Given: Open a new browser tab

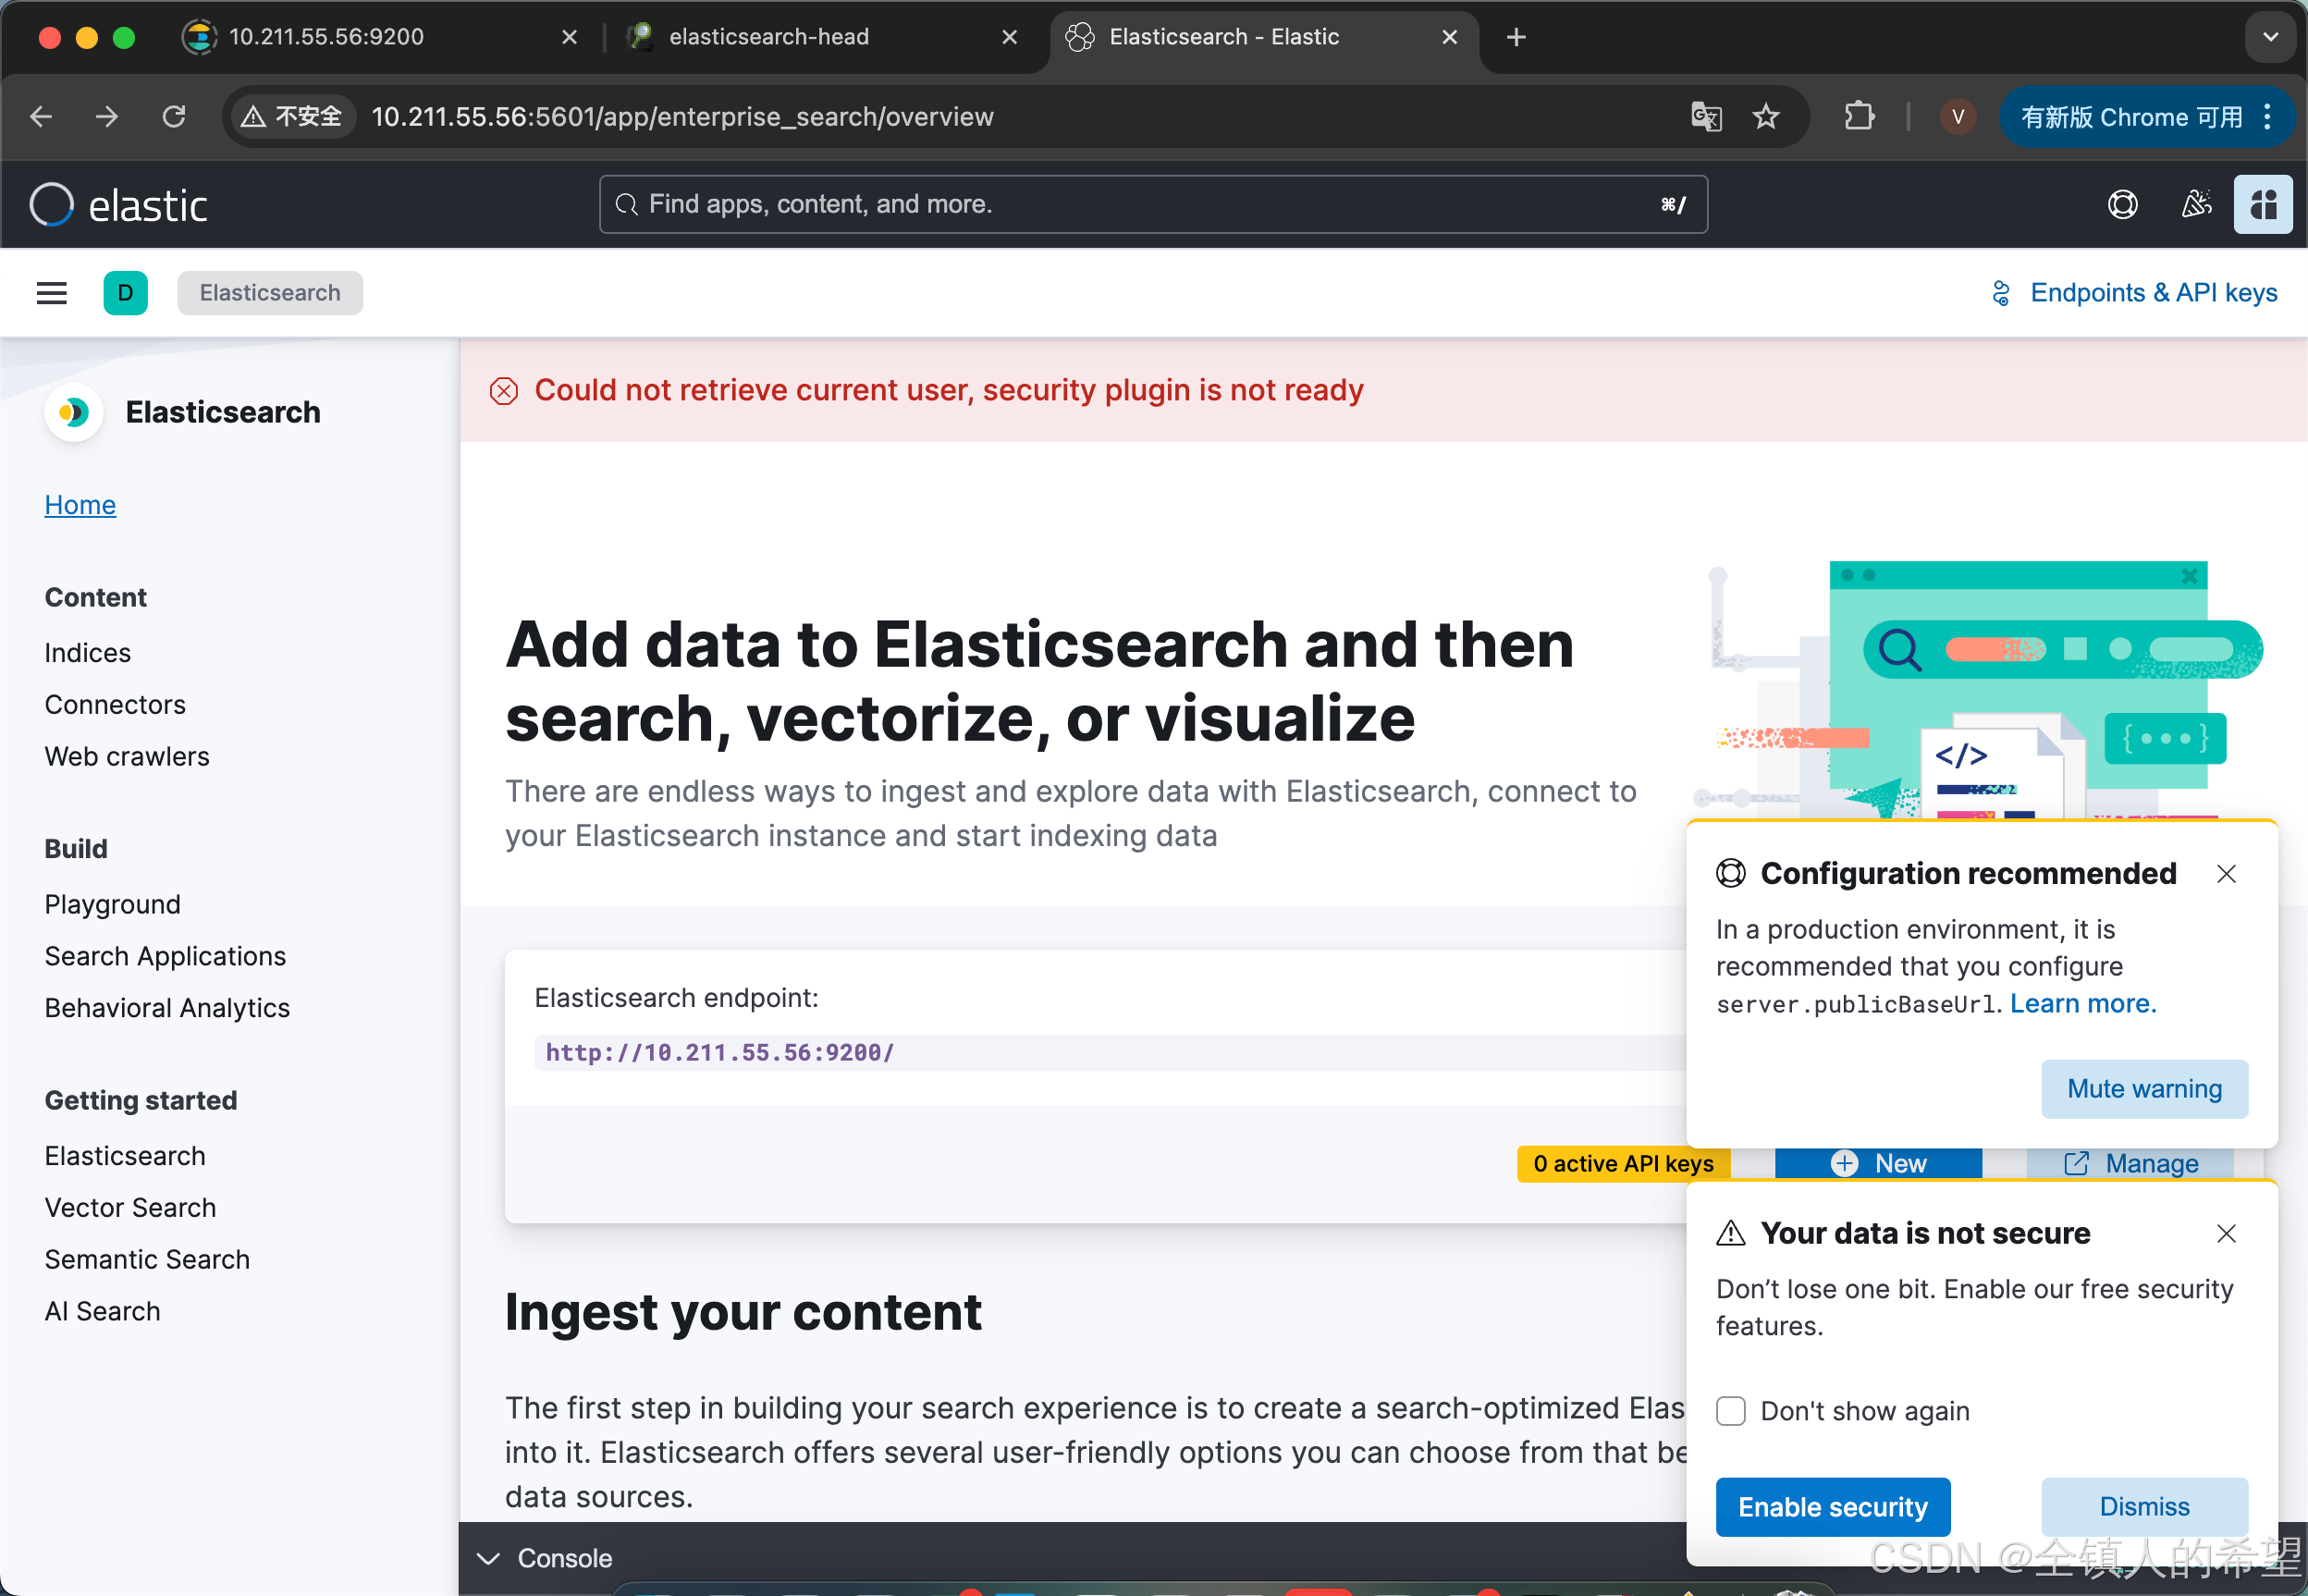Looking at the screenshot, I should tap(1516, 37).
